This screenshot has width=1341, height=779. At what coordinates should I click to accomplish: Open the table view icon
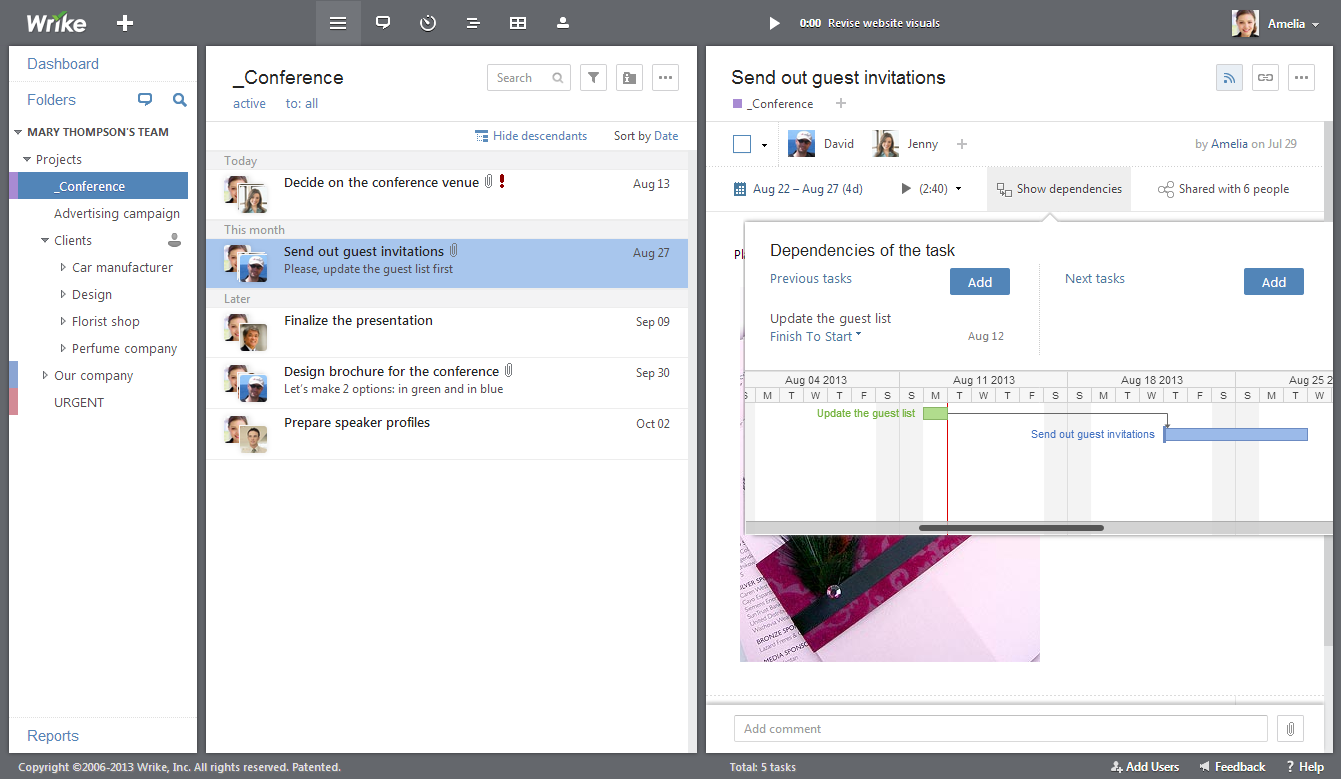[x=518, y=23]
